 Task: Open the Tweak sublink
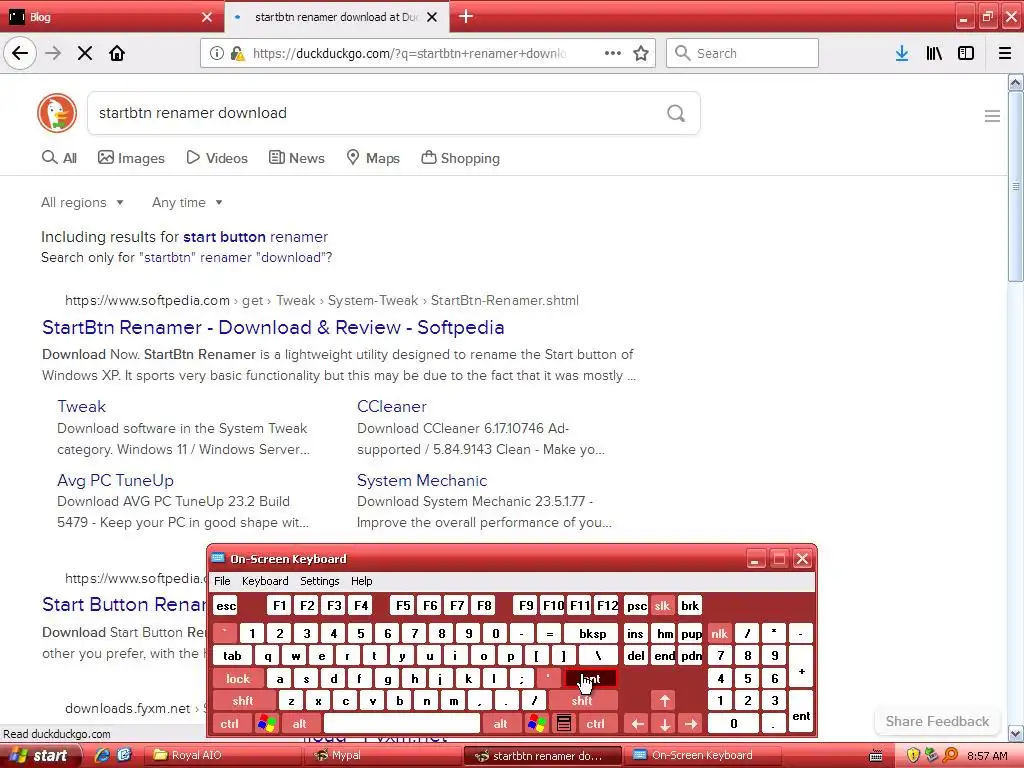(x=81, y=406)
